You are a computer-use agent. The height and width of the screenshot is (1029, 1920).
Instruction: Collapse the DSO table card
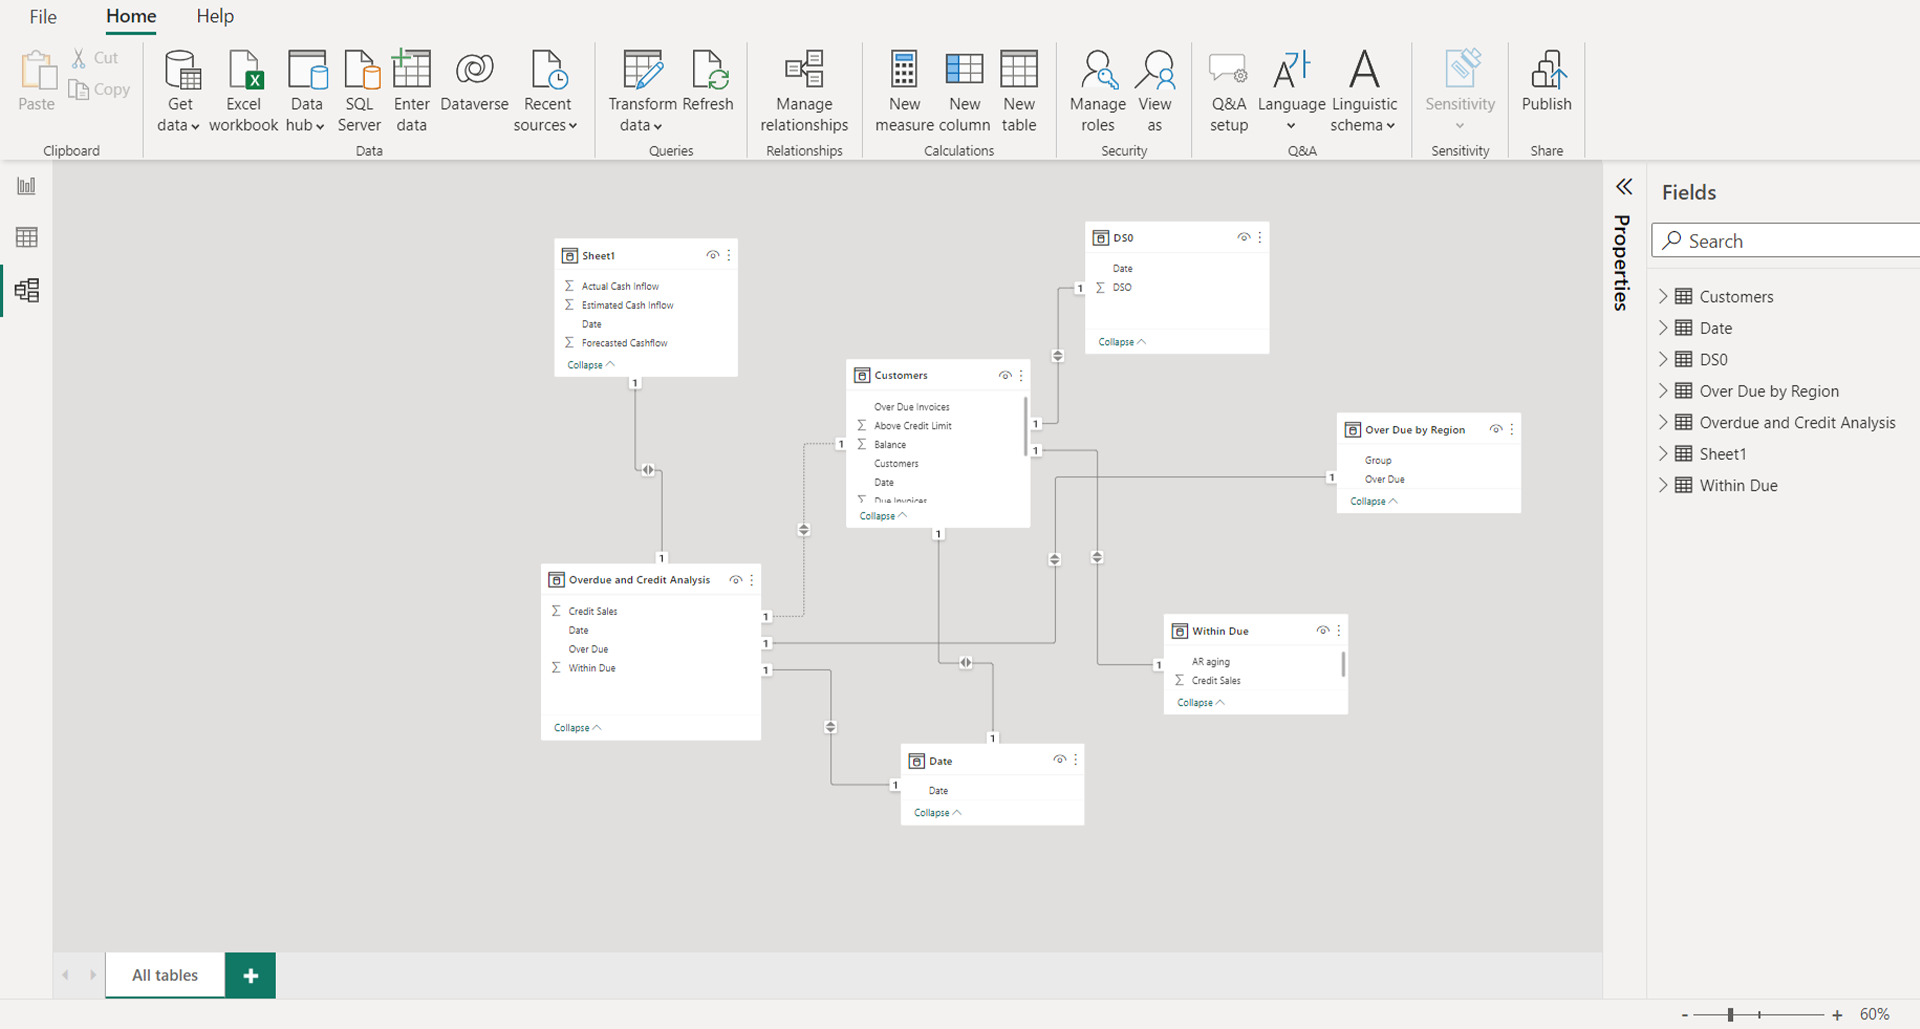coord(1122,342)
